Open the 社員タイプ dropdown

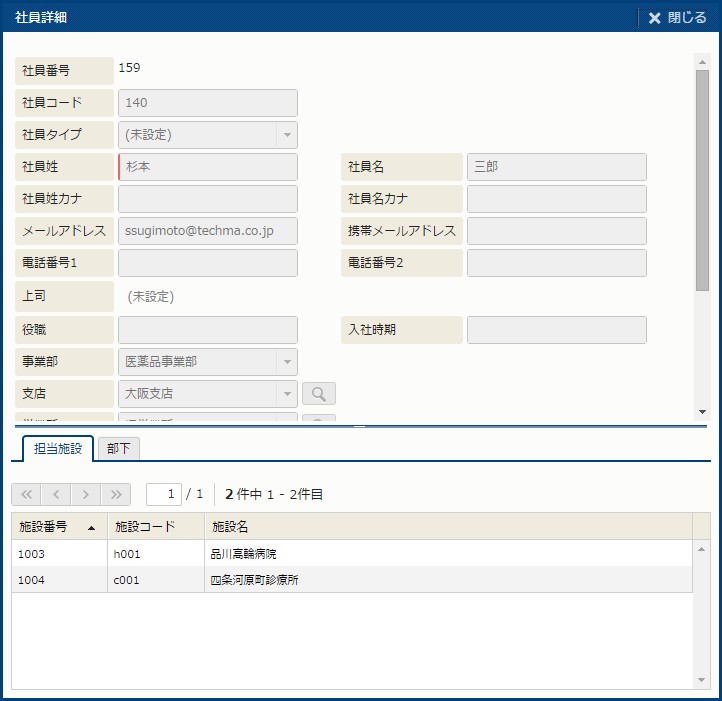click(286, 135)
